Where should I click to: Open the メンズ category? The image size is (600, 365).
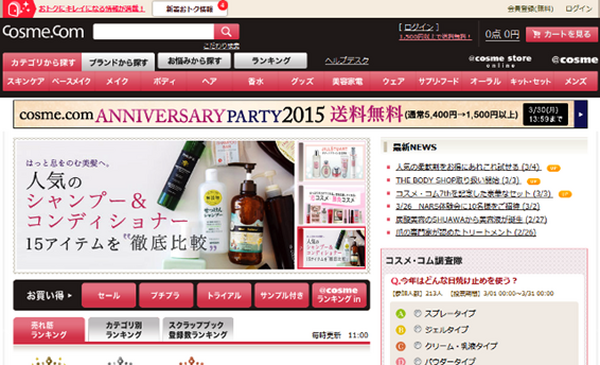(x=575, y=81)
